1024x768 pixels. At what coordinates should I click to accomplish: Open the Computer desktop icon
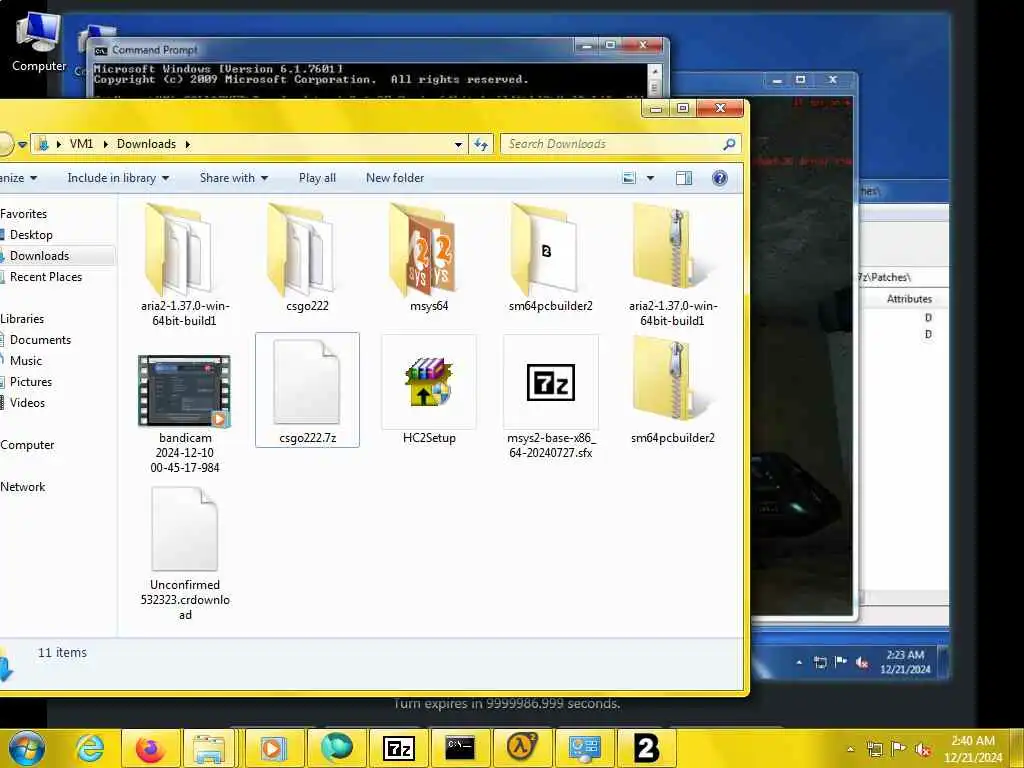(39, 41)
